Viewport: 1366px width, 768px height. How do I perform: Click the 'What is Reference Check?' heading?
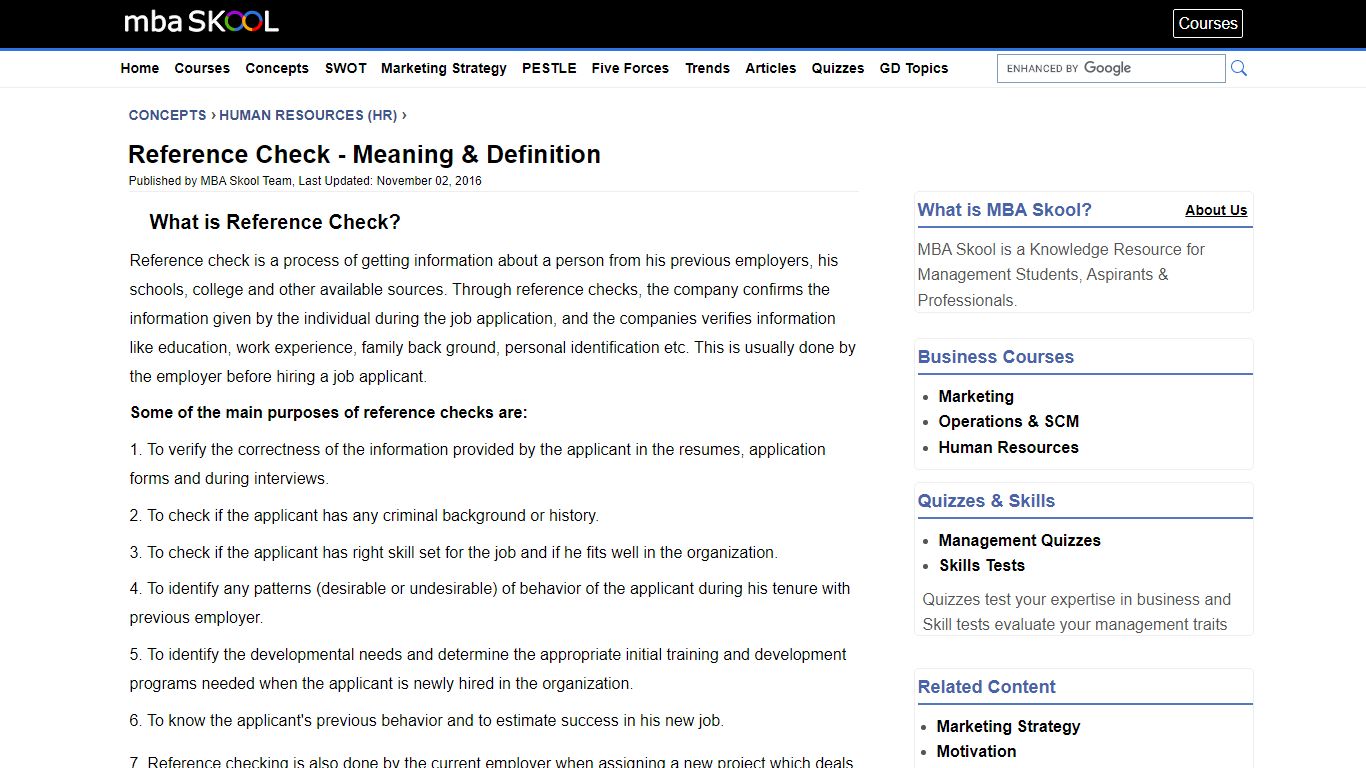click(275, 222)
